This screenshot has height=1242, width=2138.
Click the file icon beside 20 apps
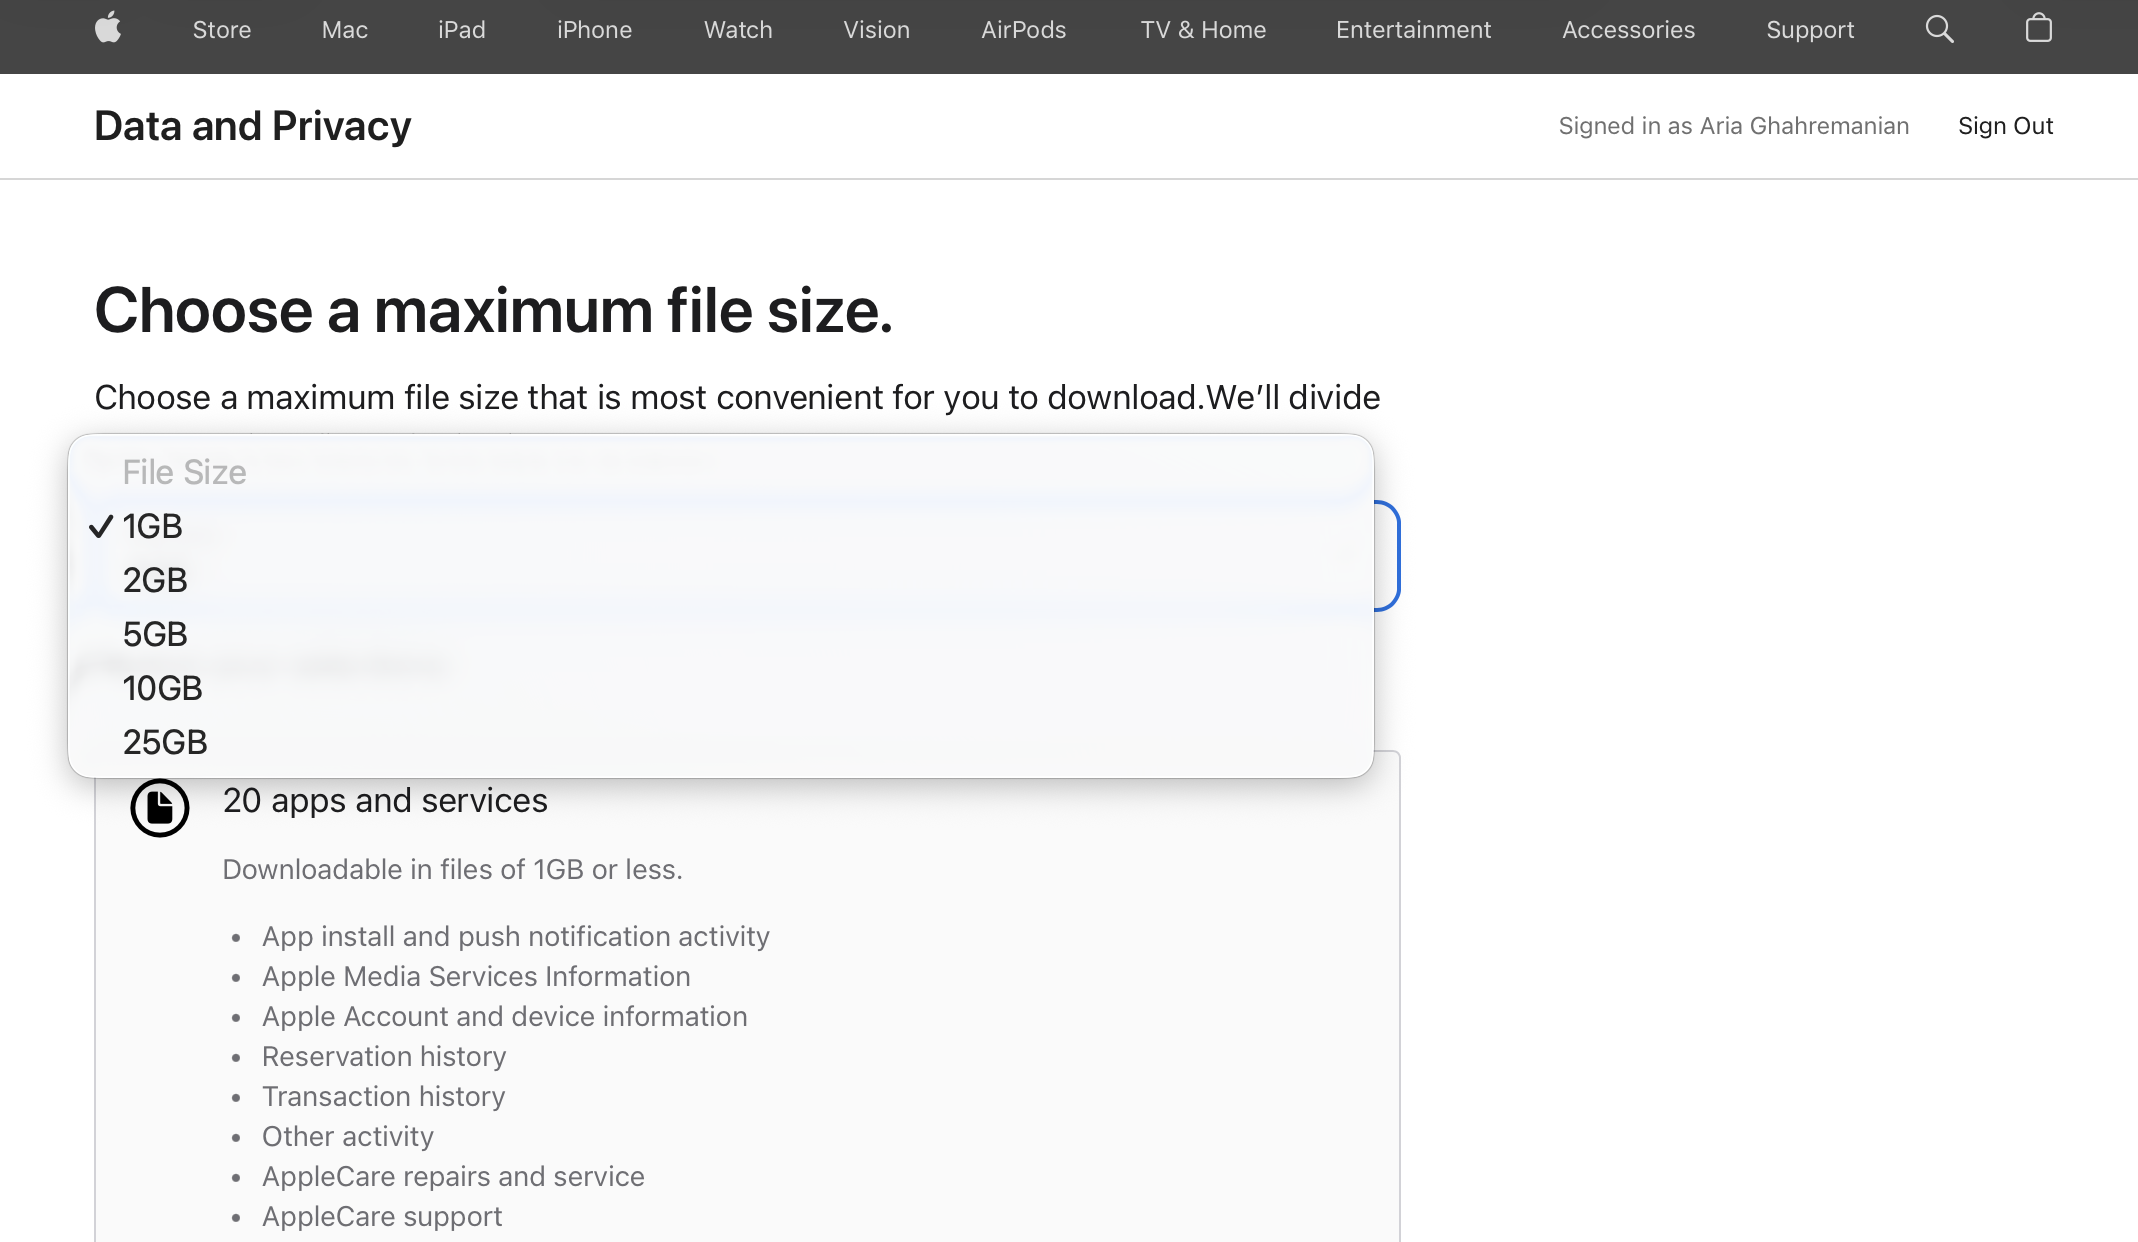click(x=160, y=807)
